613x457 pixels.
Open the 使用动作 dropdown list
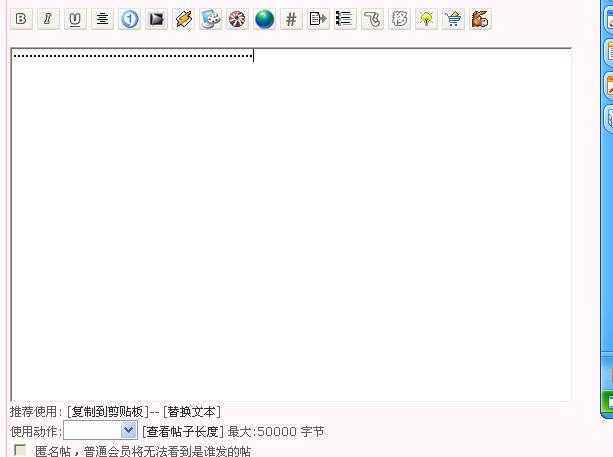tap(100, 431)
